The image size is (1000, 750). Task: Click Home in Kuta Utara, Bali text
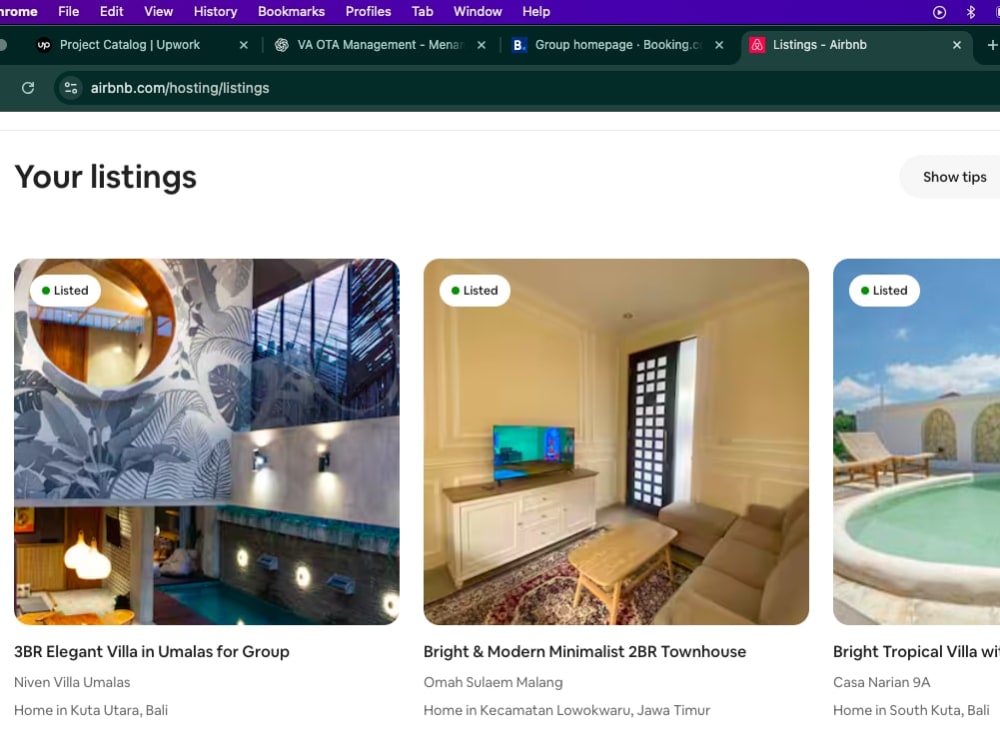(x=91, y=710)
